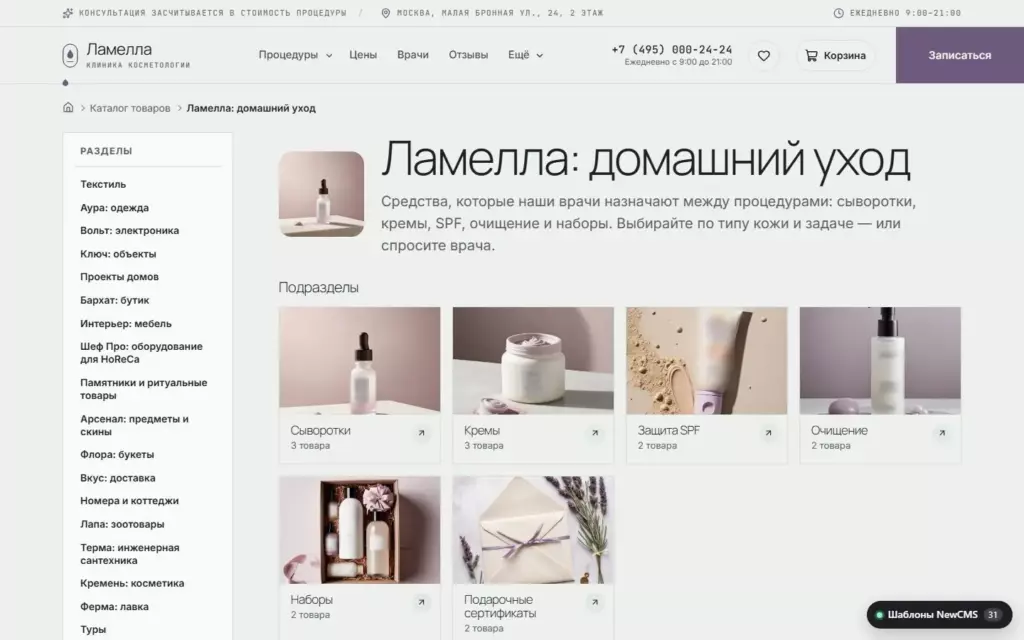
Task: Select Ферма: лавка section
Action: [x=114, y=607]
